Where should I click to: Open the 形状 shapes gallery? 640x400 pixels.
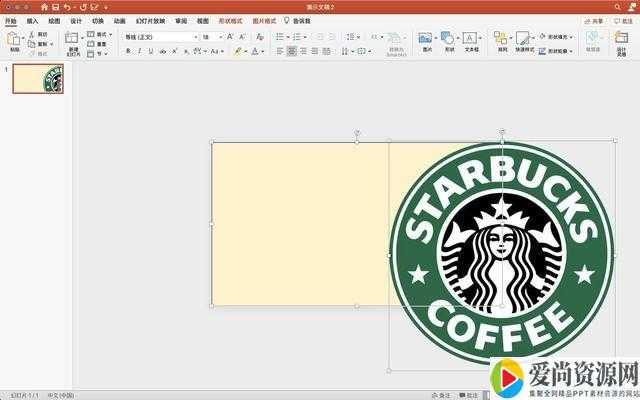(x=449, y=39)
